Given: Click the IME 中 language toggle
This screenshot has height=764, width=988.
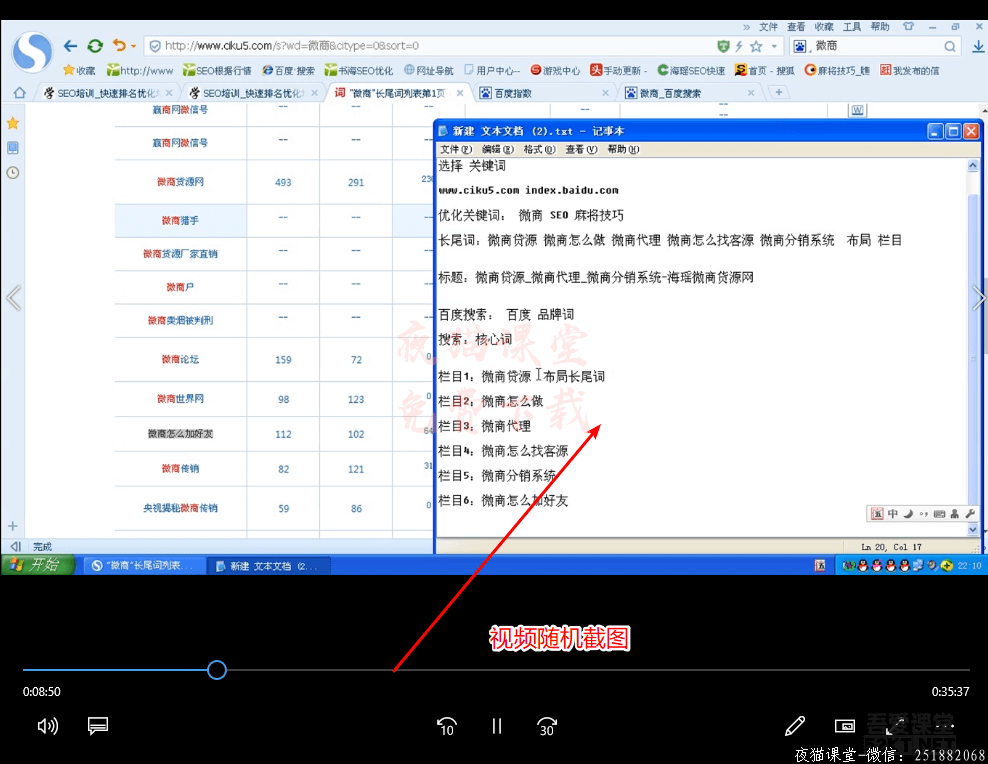Looking at the screenshot, I should click(x=893, y=514).
